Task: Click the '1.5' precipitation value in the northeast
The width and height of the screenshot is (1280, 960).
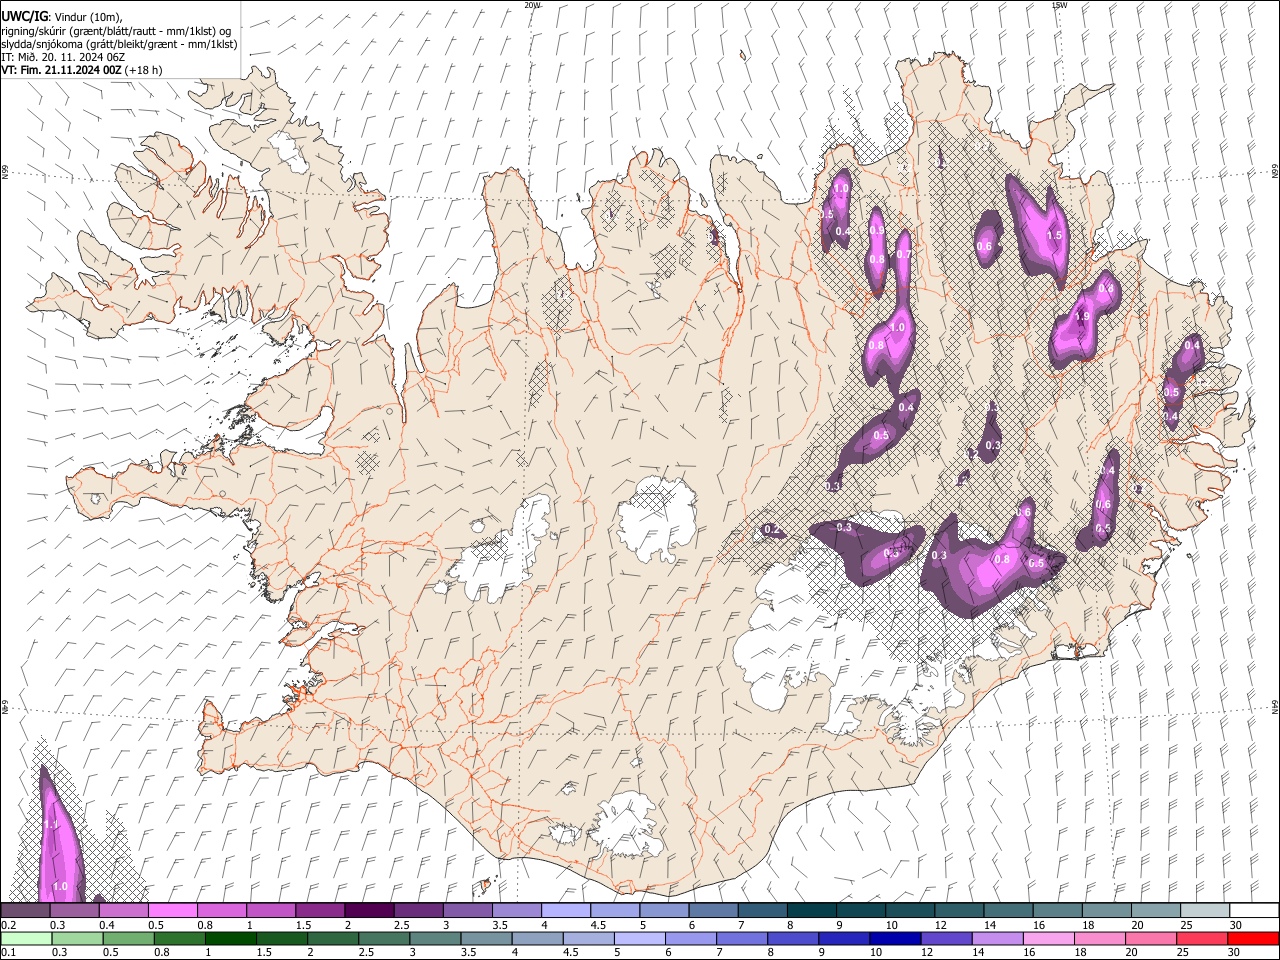Action: coord(1054,235)
